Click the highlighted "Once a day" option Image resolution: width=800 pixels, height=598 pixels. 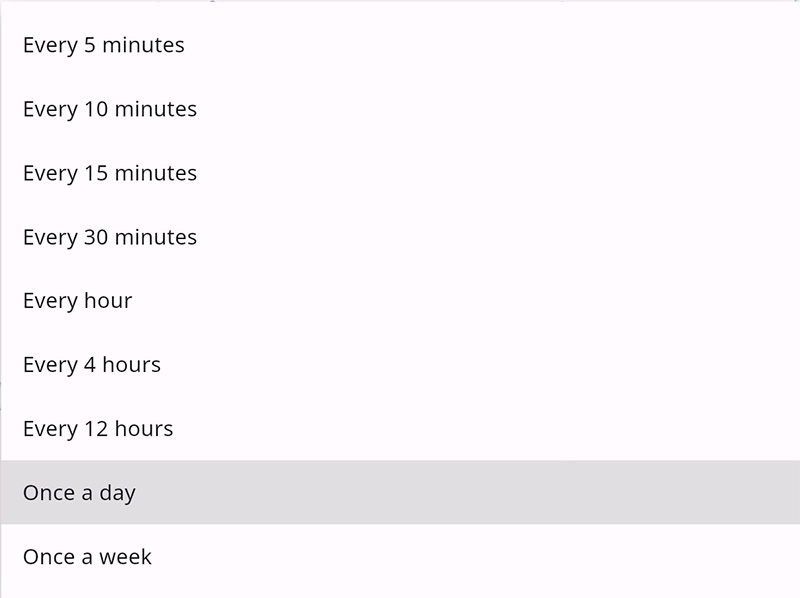(x=80, y=493)
